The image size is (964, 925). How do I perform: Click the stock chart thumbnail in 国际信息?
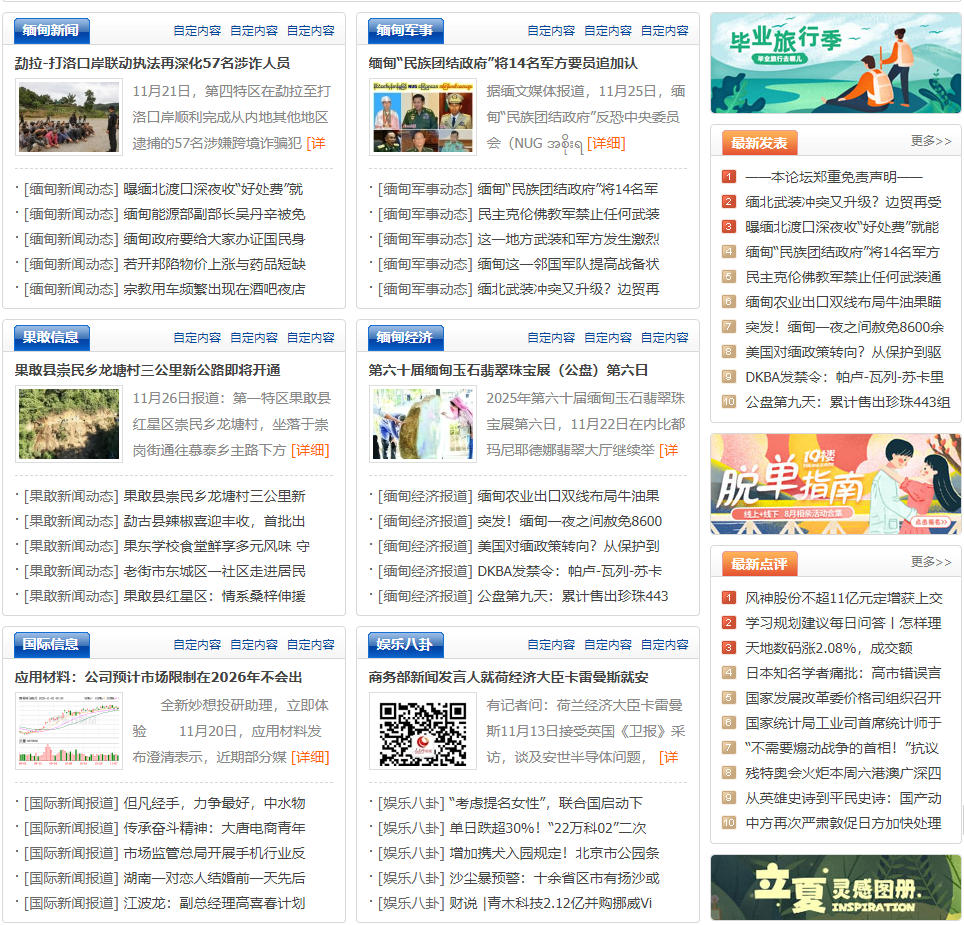(68, 731)
